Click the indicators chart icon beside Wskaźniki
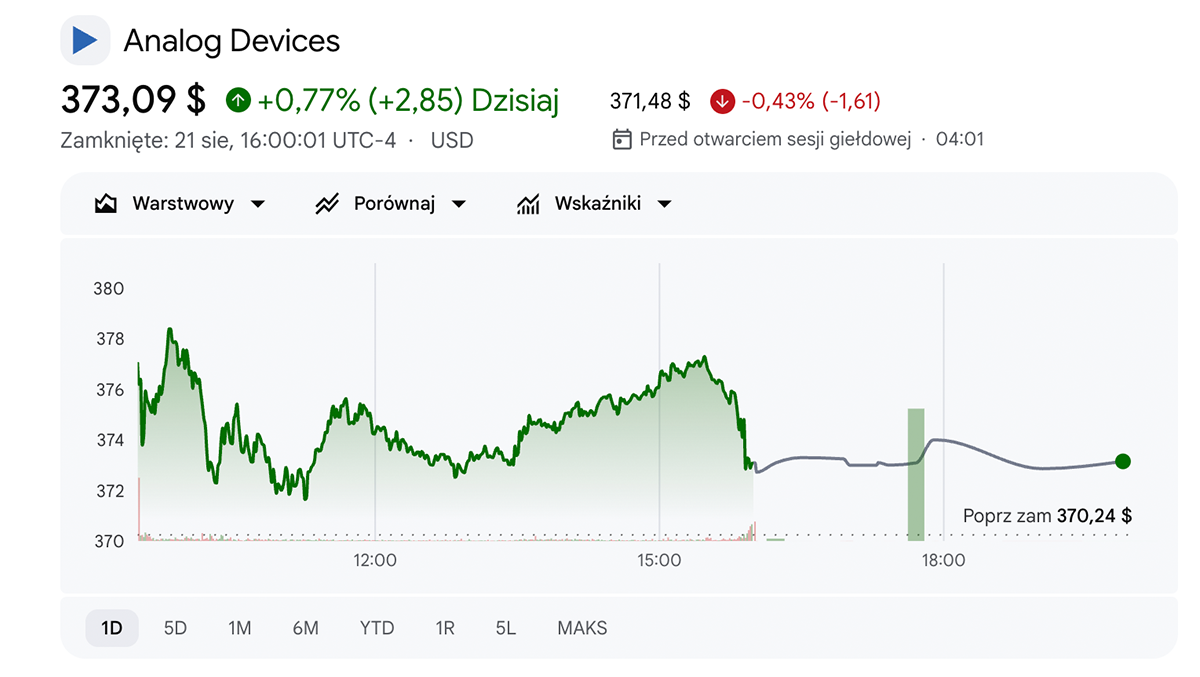 pyautogui.click(x=528, y=204)
